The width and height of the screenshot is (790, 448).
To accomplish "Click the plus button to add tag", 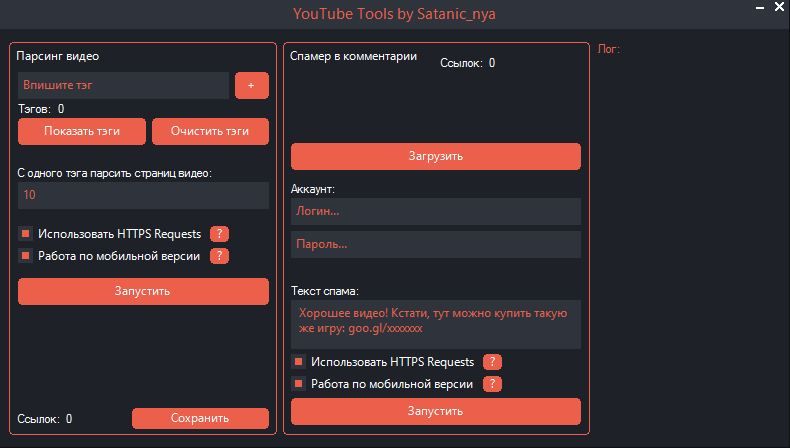I will point(251,86).
